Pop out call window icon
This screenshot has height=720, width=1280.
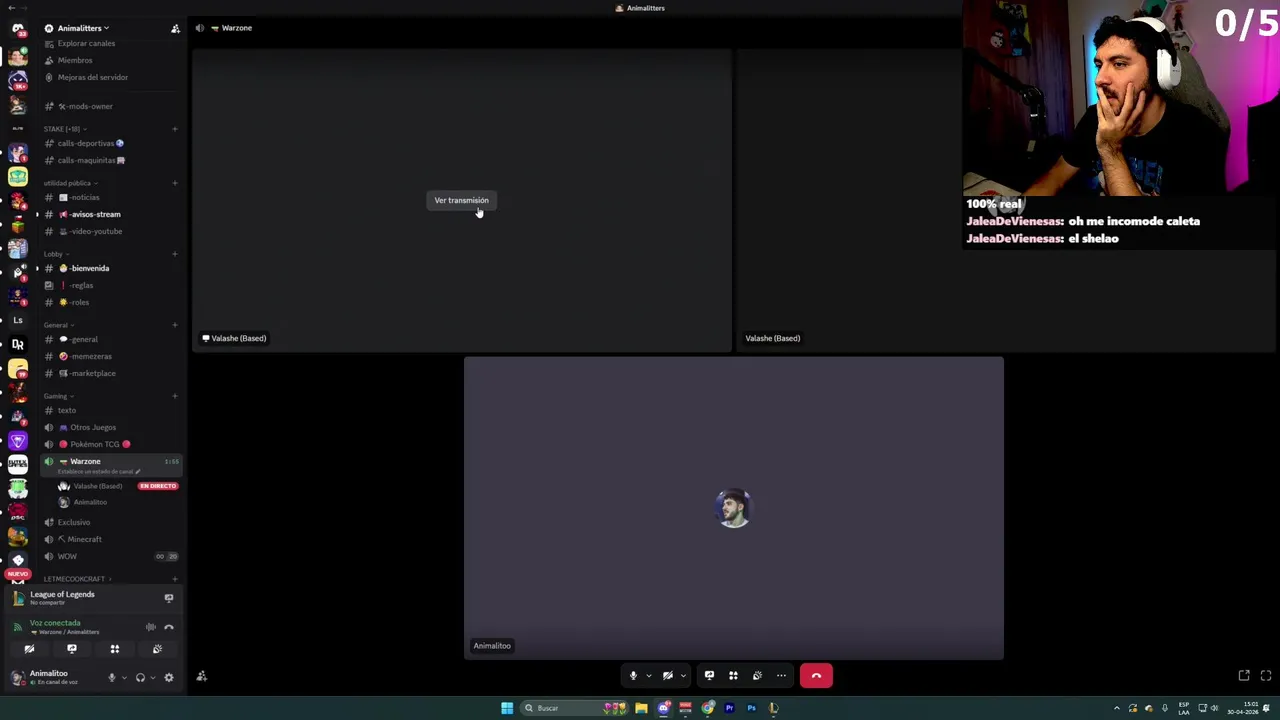pos(1244,676)
